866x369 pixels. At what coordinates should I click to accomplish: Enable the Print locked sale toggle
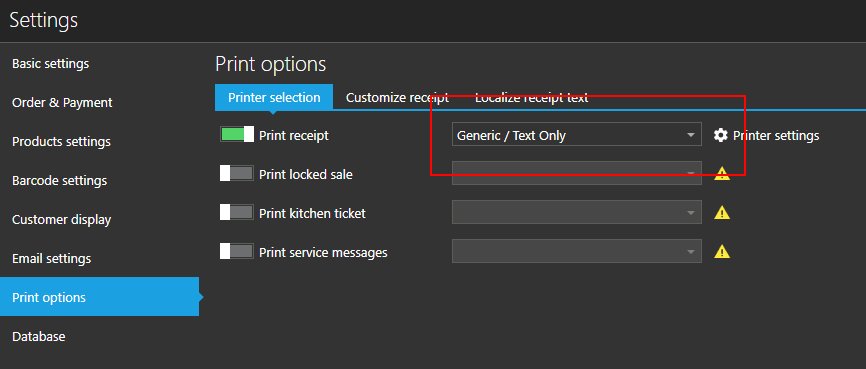237,173
